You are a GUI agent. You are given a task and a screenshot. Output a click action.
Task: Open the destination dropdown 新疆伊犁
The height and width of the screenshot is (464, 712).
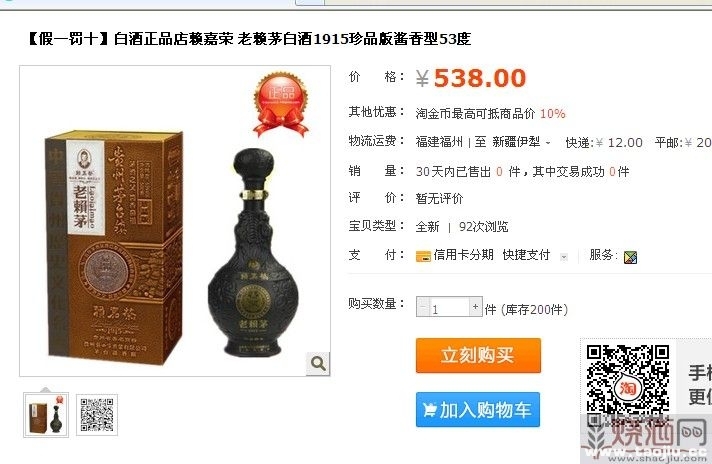click(521, 142)
